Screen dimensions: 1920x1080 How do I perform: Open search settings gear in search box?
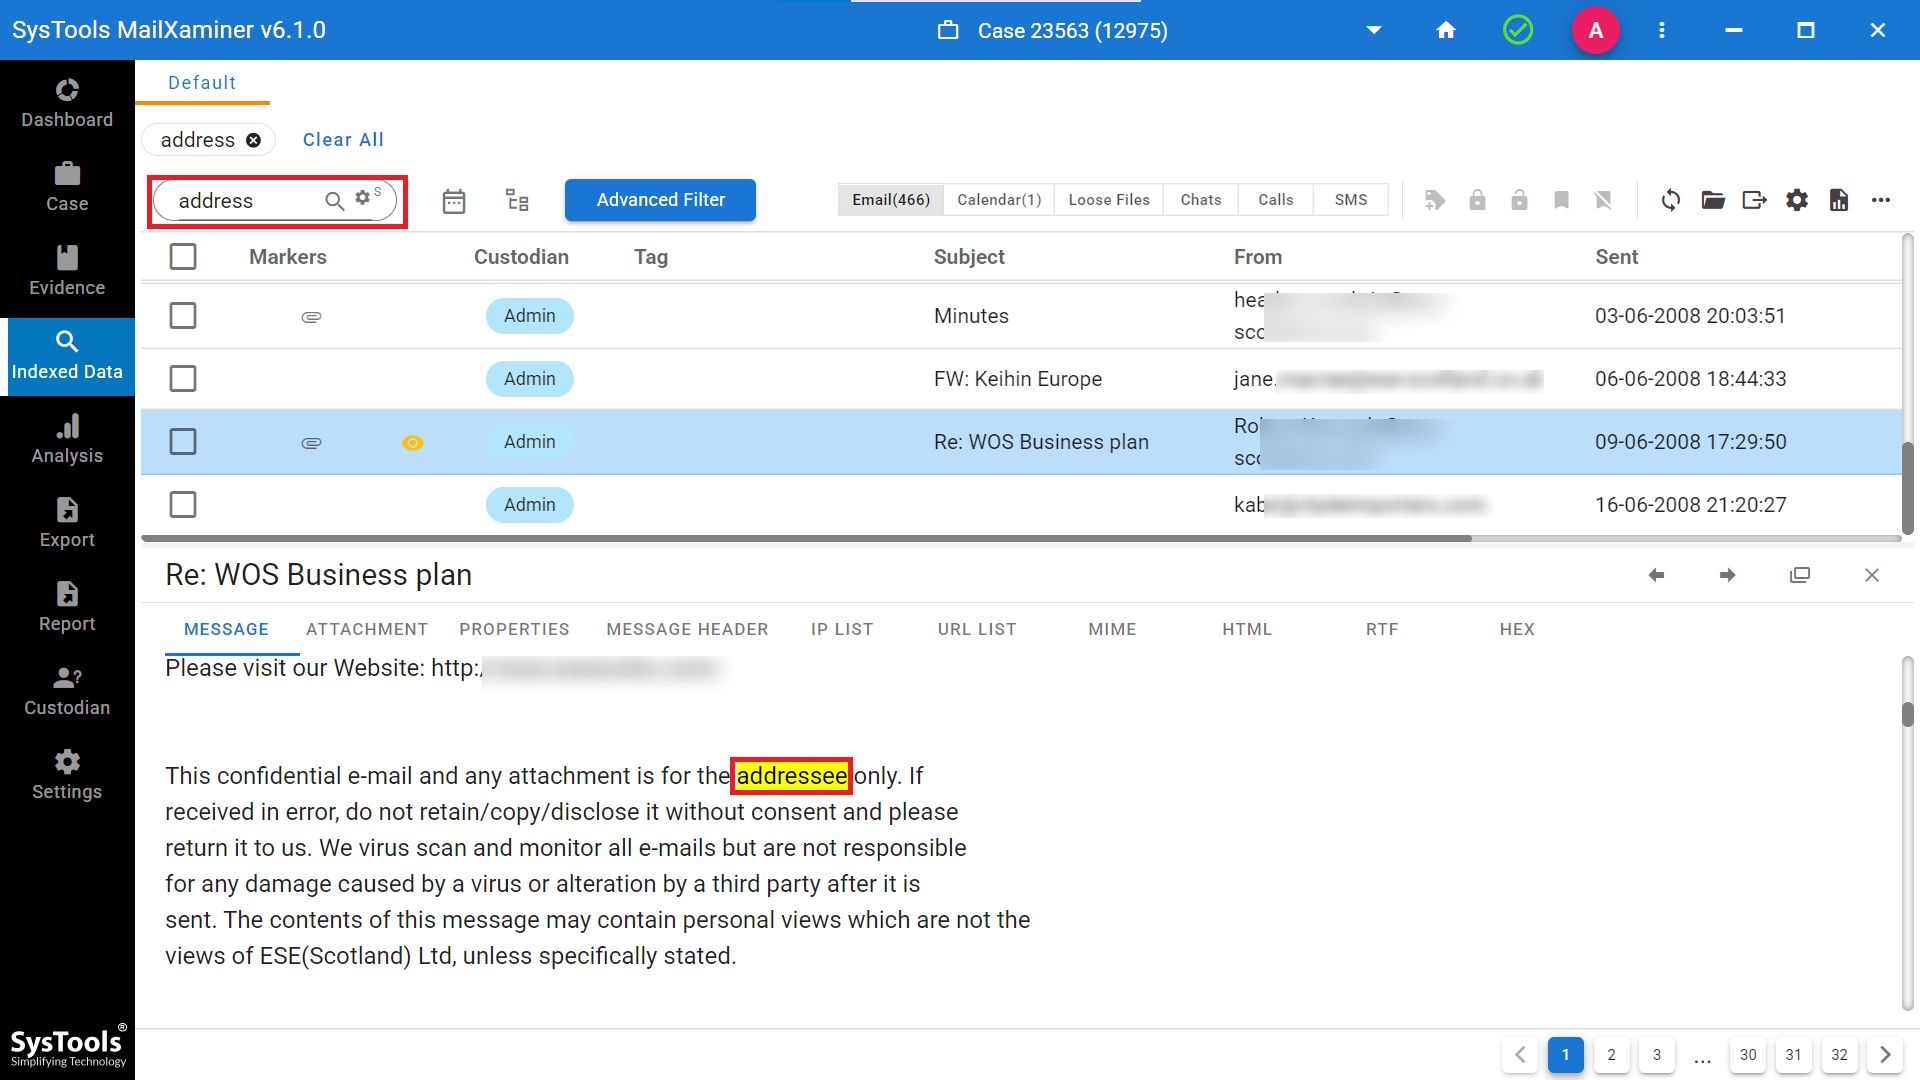[364, 197]
